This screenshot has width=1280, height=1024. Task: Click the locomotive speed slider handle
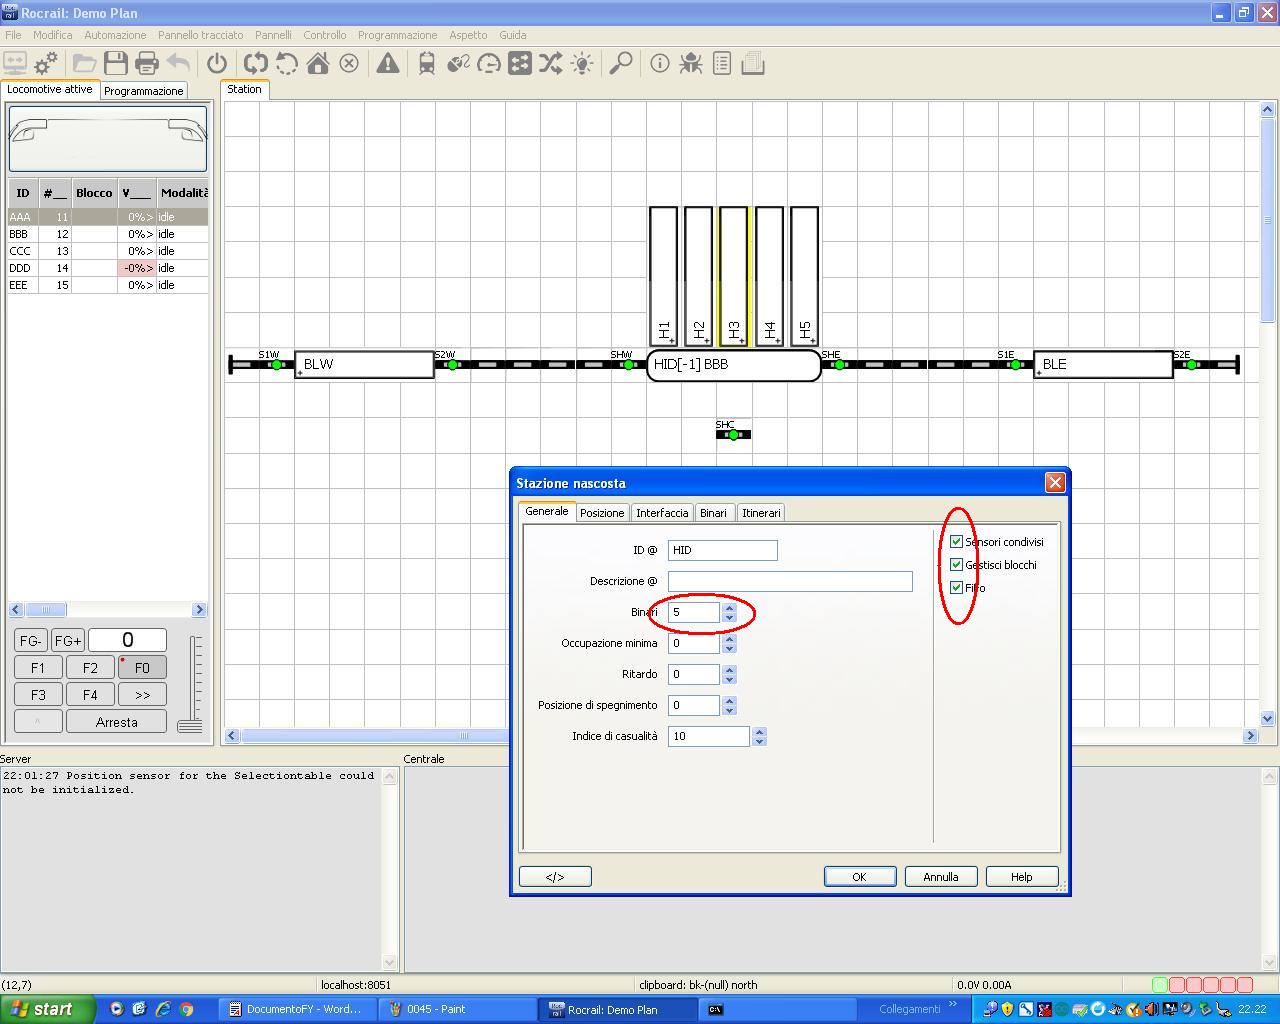[190, 725]
